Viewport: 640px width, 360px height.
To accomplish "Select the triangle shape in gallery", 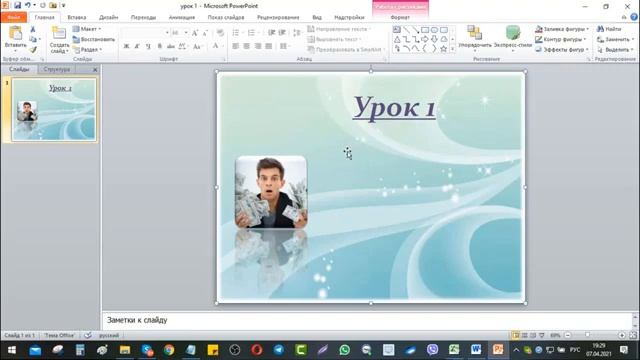I will coord(397,39).
